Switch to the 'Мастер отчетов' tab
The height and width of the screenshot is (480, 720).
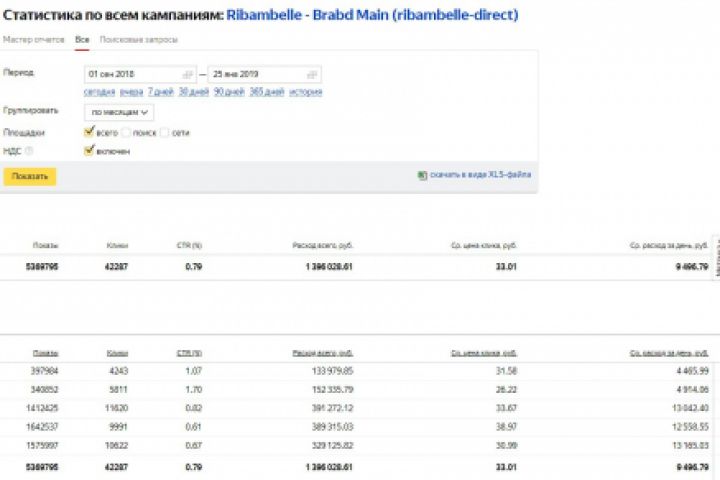click(x=34, y=40)
